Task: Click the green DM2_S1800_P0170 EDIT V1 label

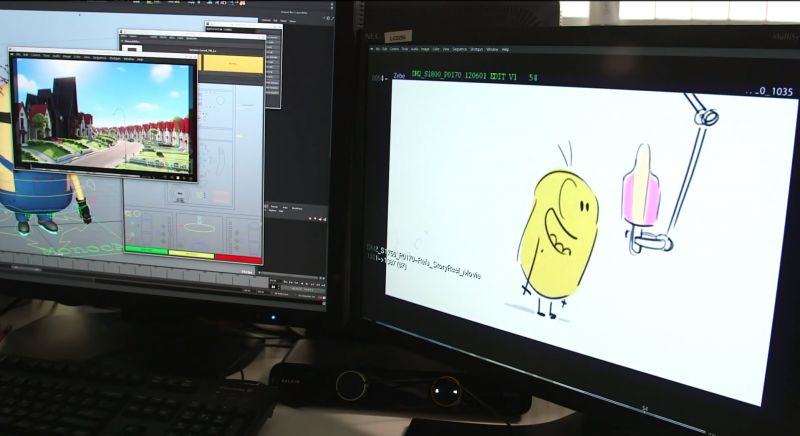Action: 464,76
